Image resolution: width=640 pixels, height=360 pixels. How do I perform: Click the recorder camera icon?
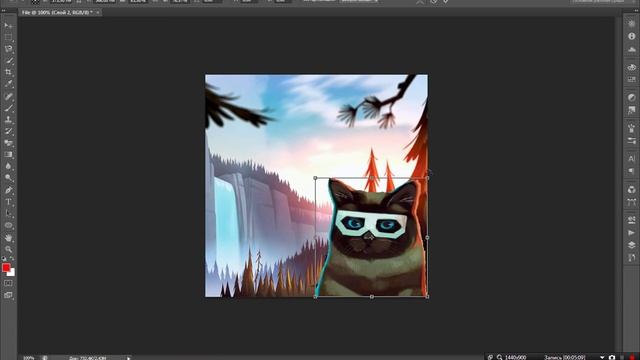[612, 358]
